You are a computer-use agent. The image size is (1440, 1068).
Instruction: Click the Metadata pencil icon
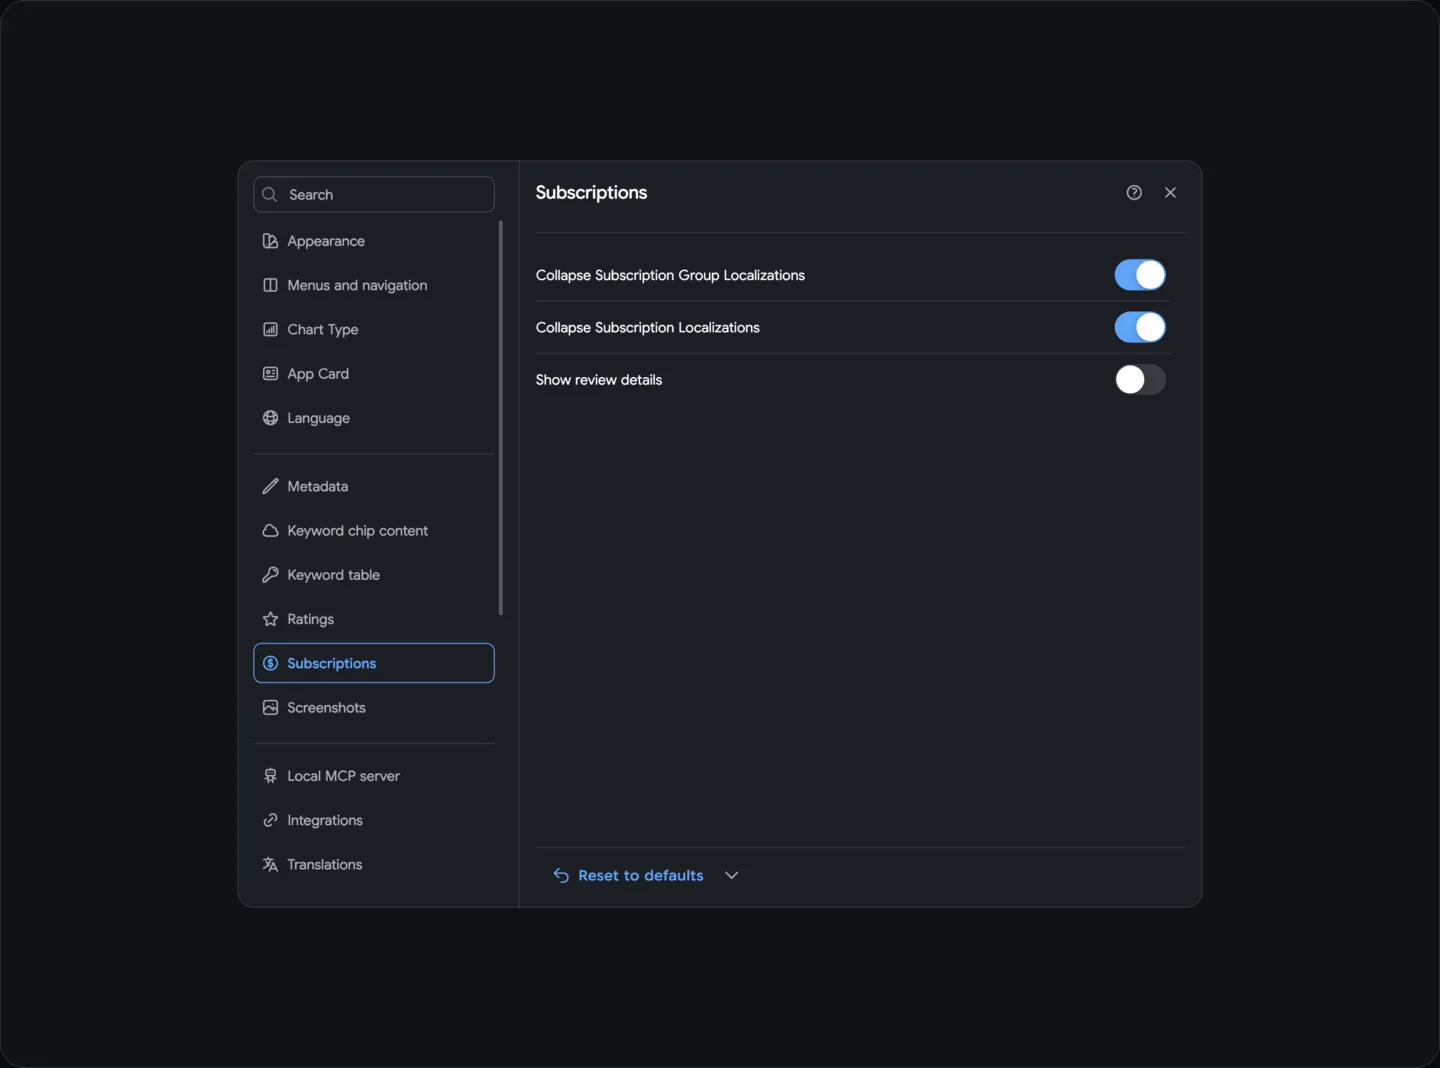[x=270, y=486]
